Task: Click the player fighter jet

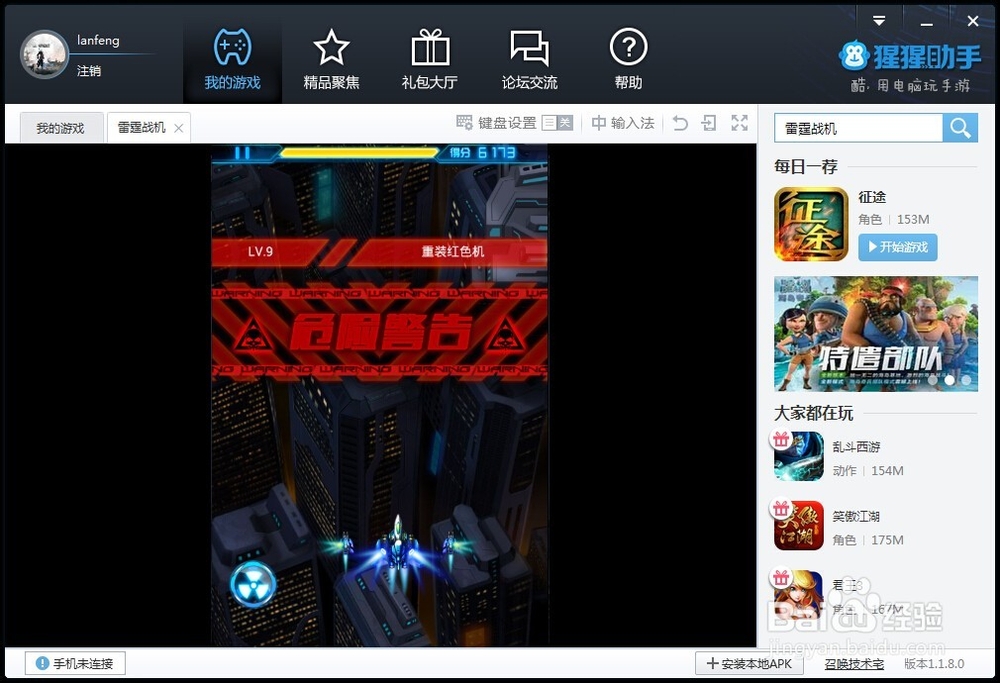Action: click(397, 545)
